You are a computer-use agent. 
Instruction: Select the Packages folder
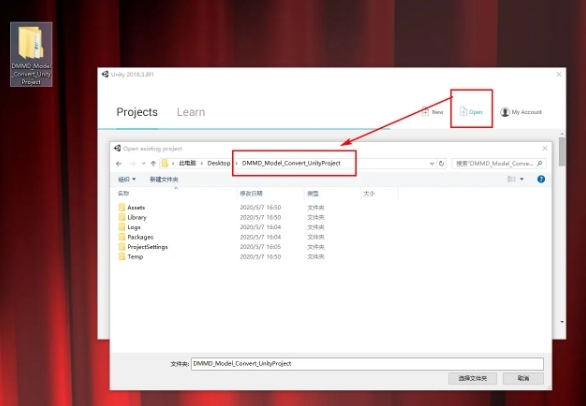(140, 237)
